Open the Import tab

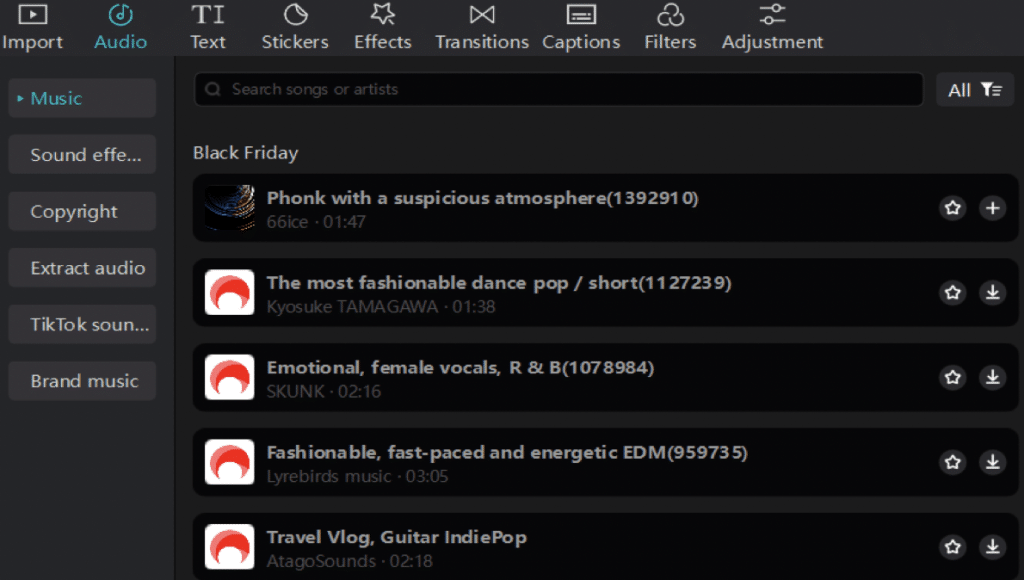32,27
